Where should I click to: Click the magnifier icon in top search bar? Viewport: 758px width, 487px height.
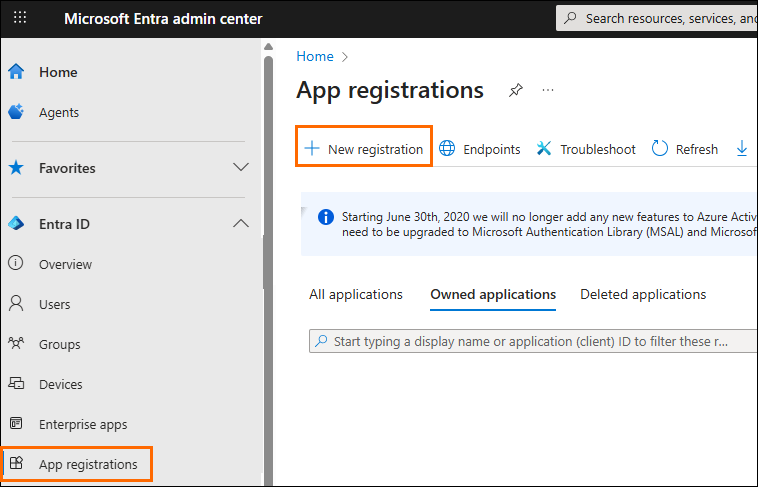(x=570, y=18)
